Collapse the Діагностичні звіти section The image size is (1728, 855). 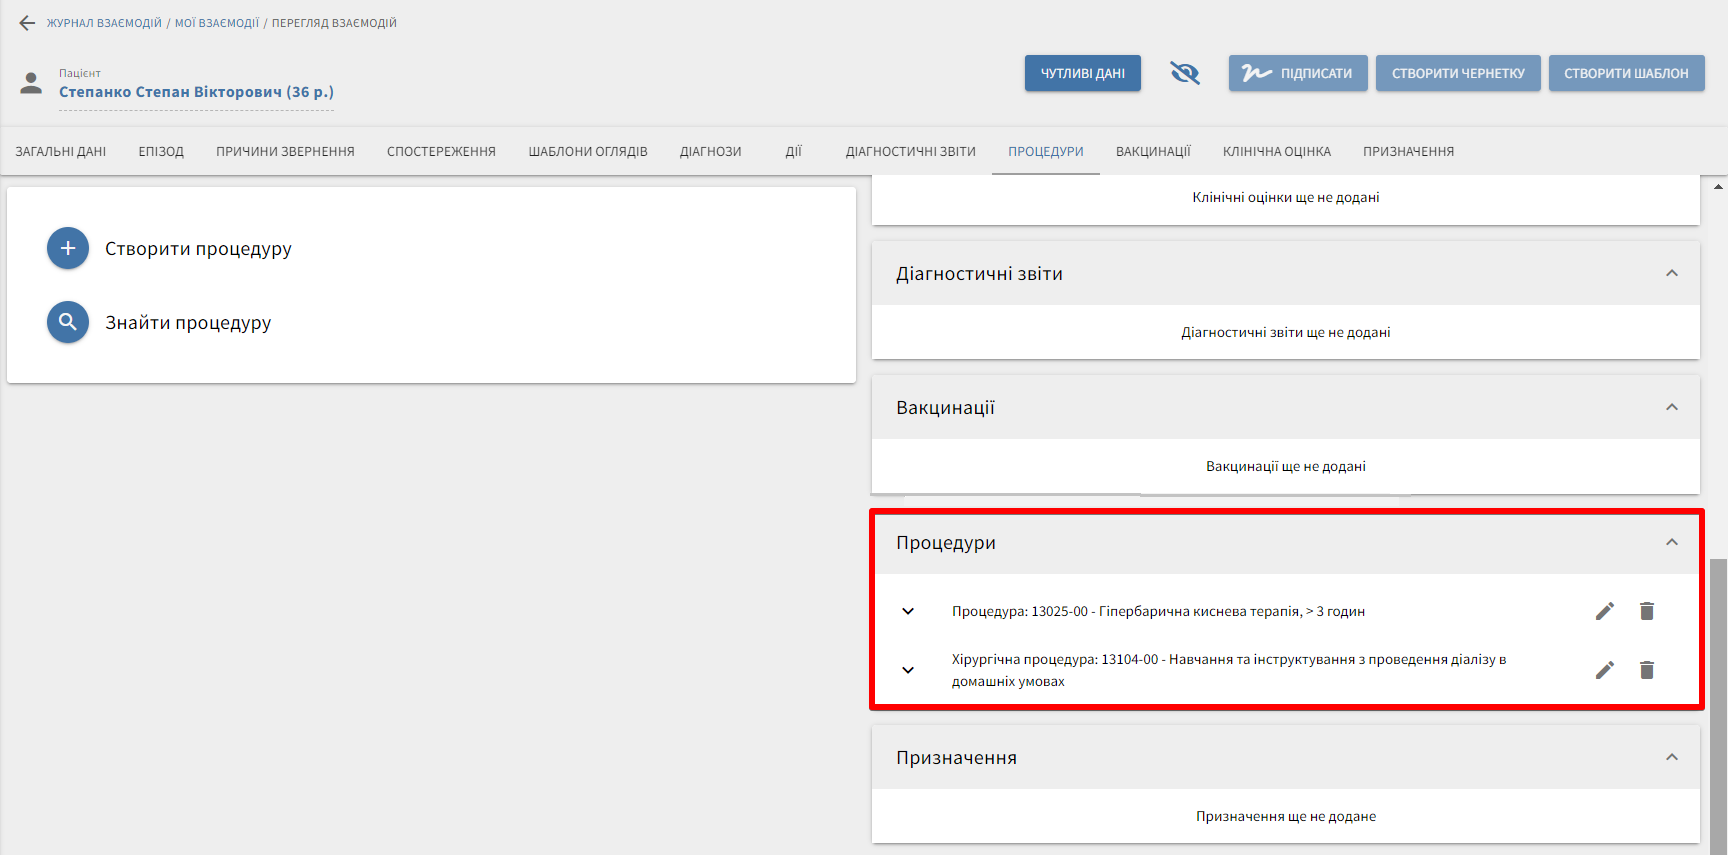point(1671,273)
